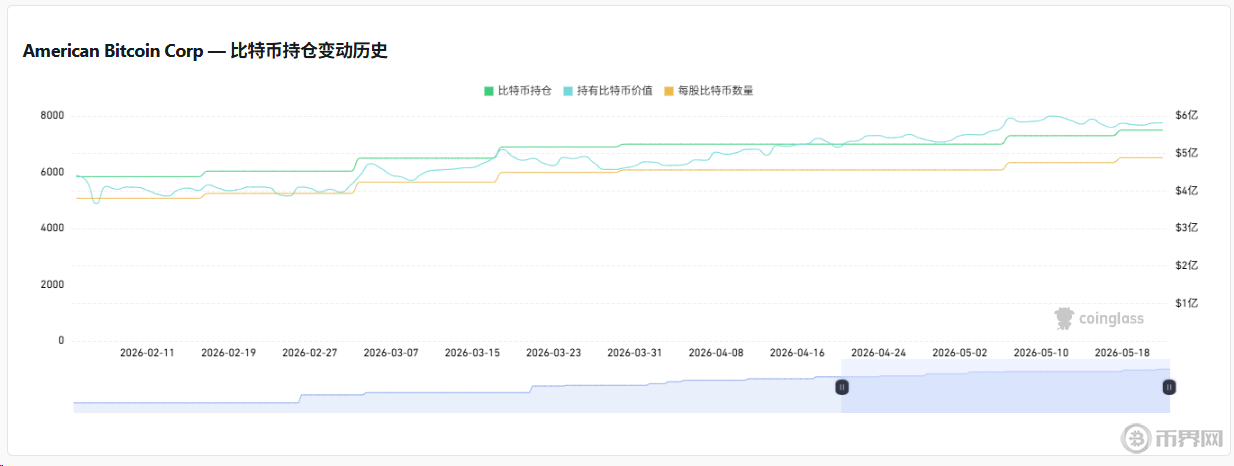
Task: Click the 4000 left axis value
Action: point(52,228)
